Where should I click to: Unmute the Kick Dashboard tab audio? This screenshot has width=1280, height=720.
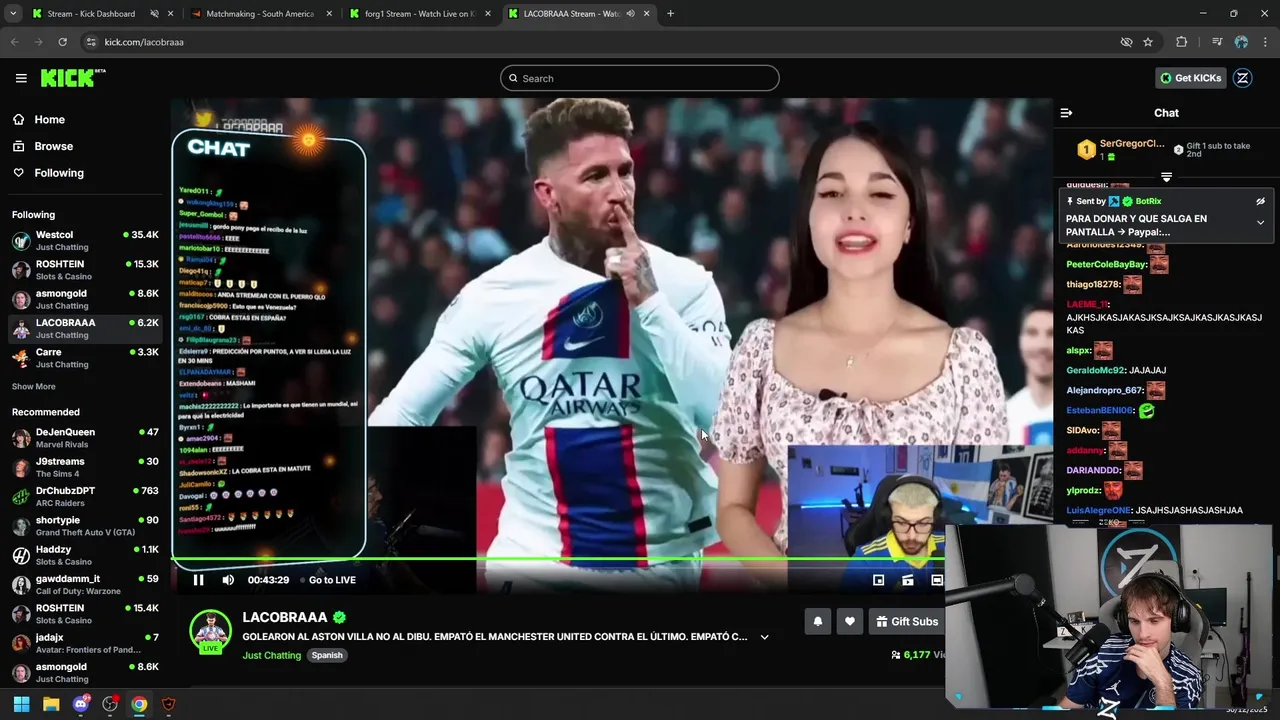pos(154,14)
